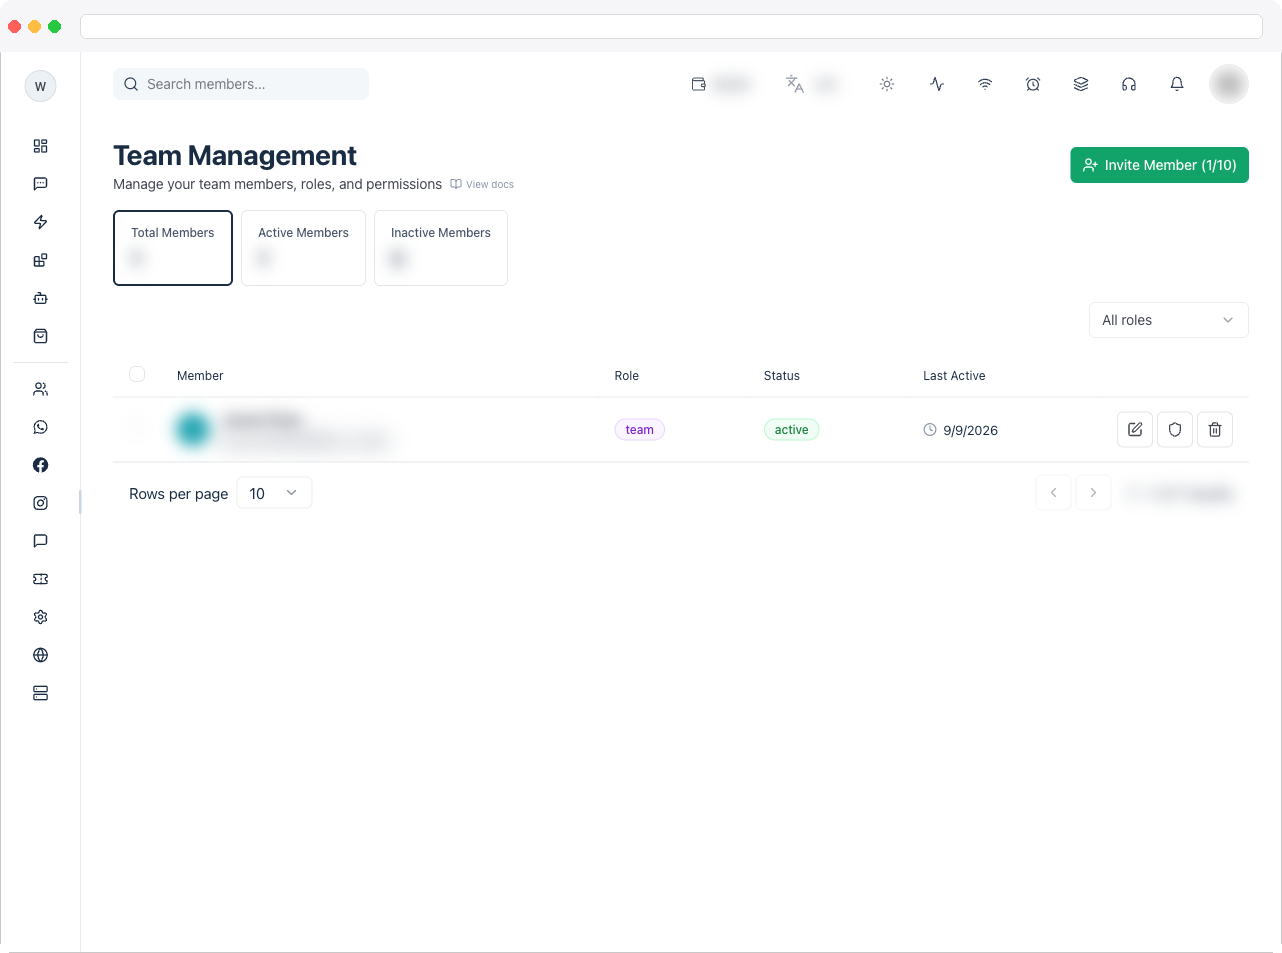Toggle the sun theme icon
The image size is (1282, 953).
(887, 84)
